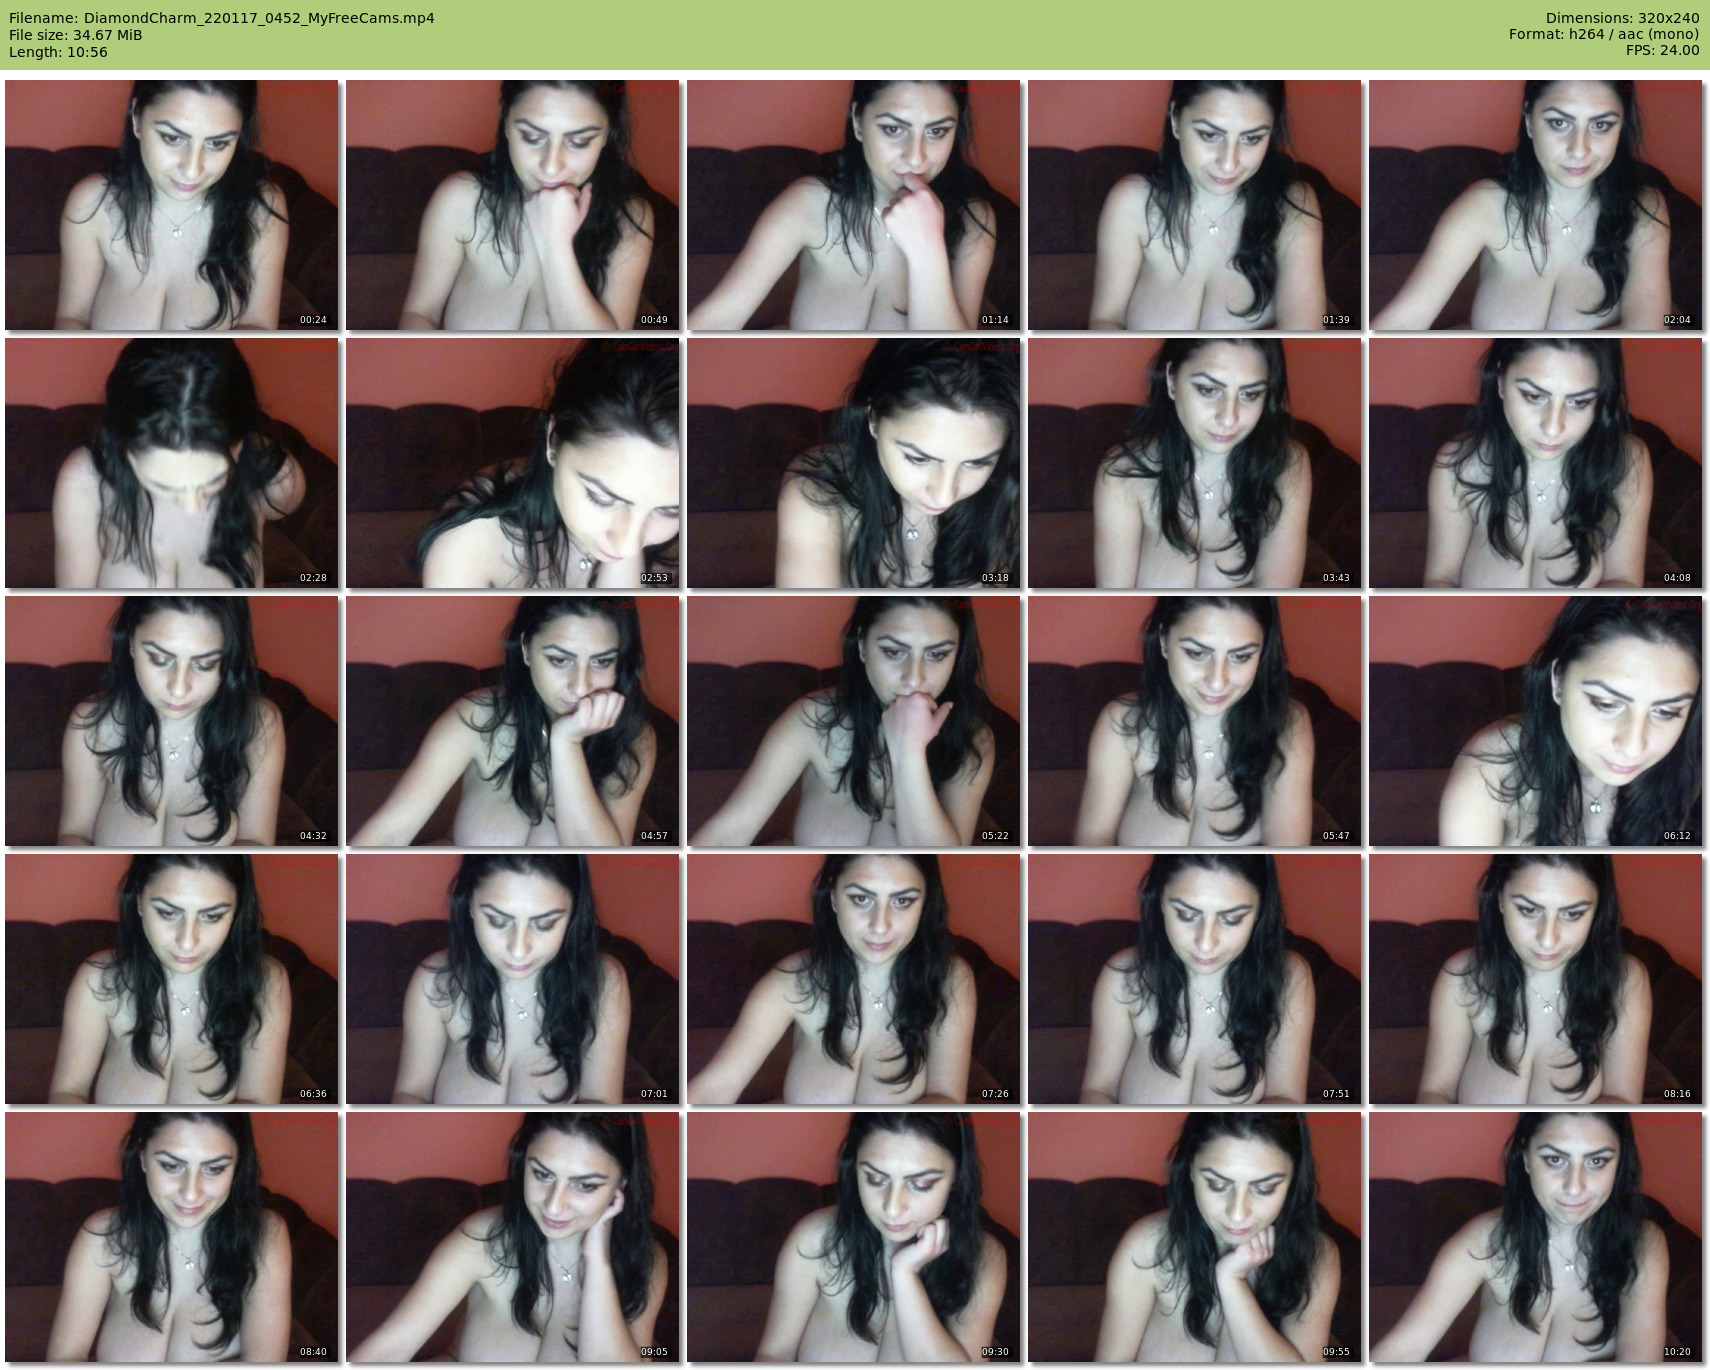Select the frame marked 00:49
The width and height of the screenshot is (1710, 1370).
click(513, 205)
